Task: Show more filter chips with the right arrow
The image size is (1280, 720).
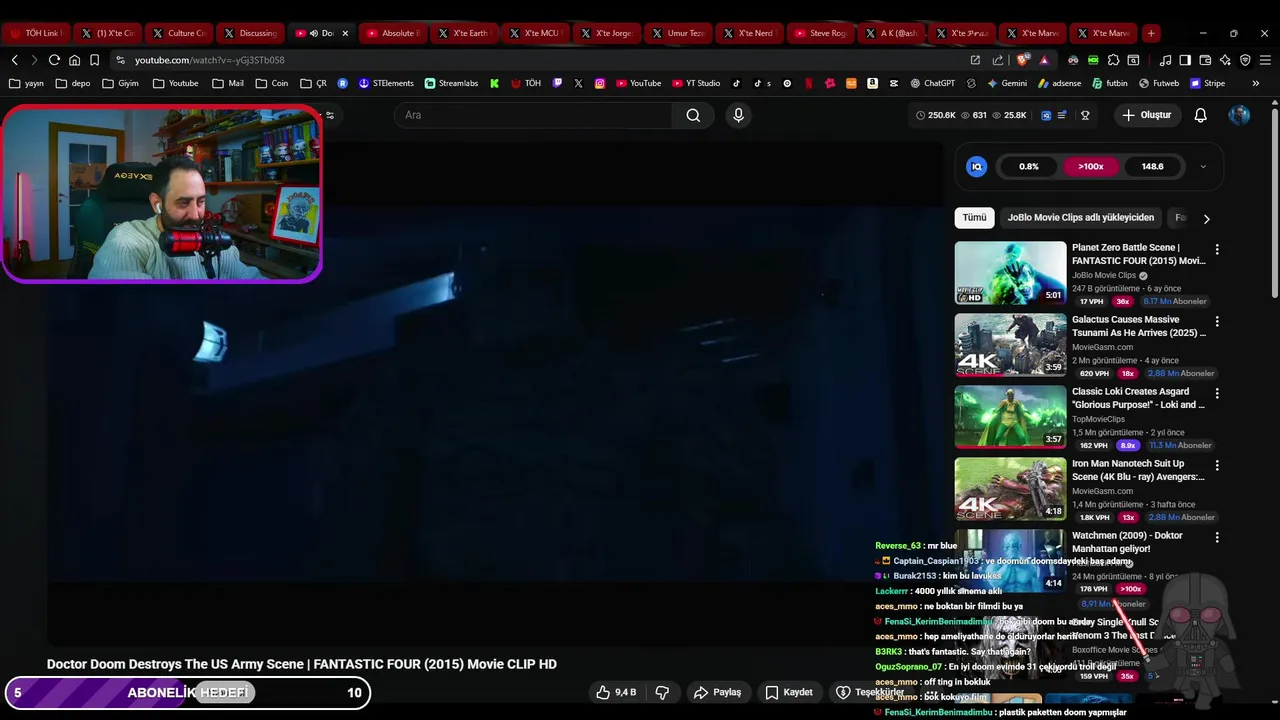Action: pyautogui.click(x=1206, y=218)
